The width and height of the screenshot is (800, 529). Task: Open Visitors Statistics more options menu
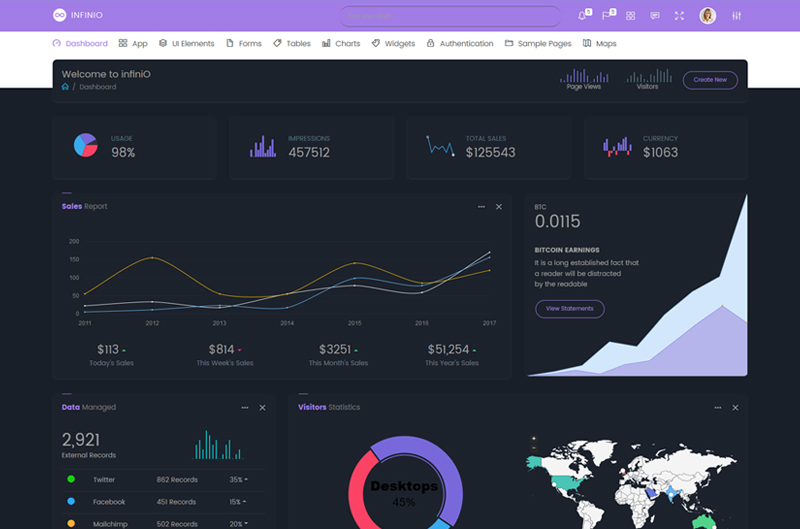tap(717, 408)
